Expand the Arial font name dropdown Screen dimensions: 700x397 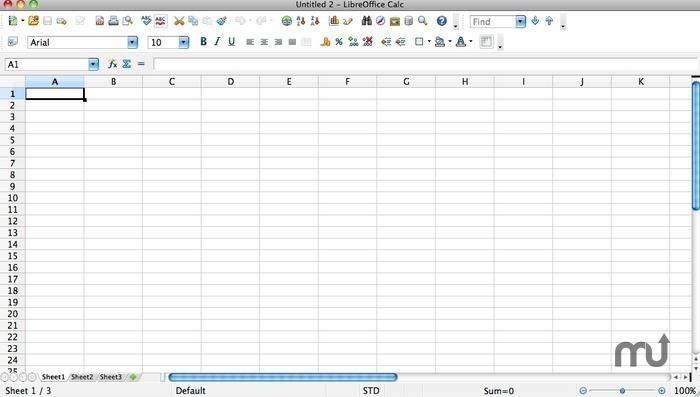click(133, 42)
